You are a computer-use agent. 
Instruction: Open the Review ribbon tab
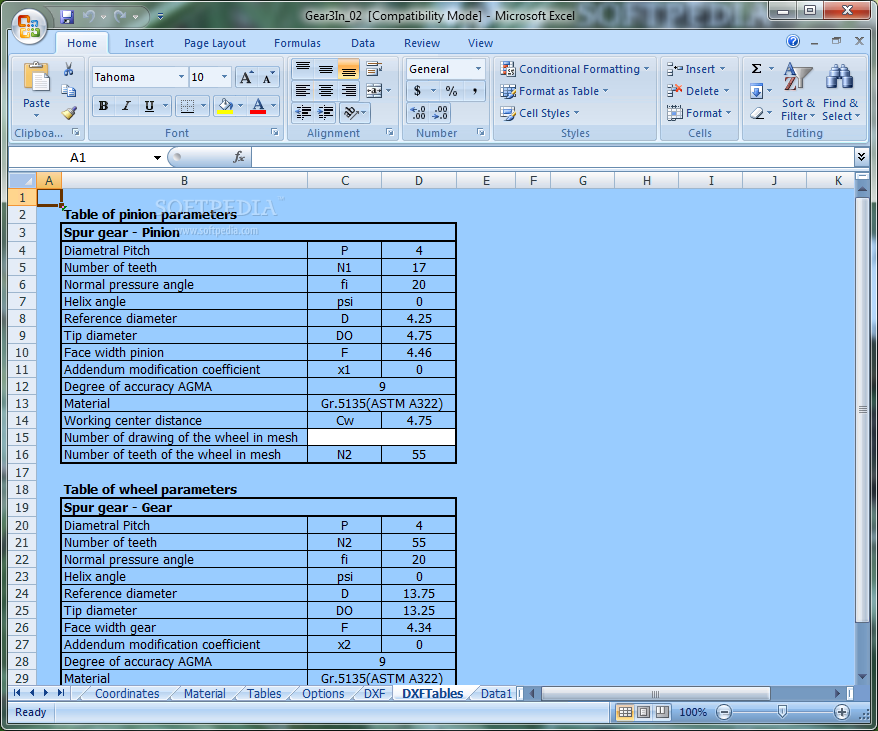[x=422, y=43]
